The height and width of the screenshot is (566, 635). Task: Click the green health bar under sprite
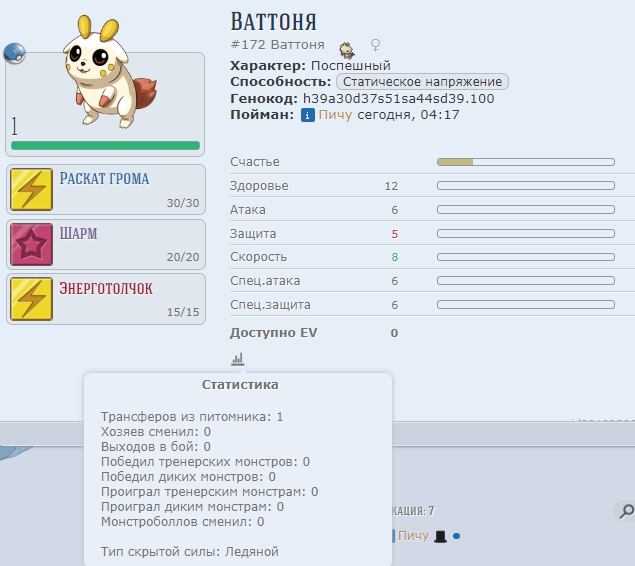105,145
